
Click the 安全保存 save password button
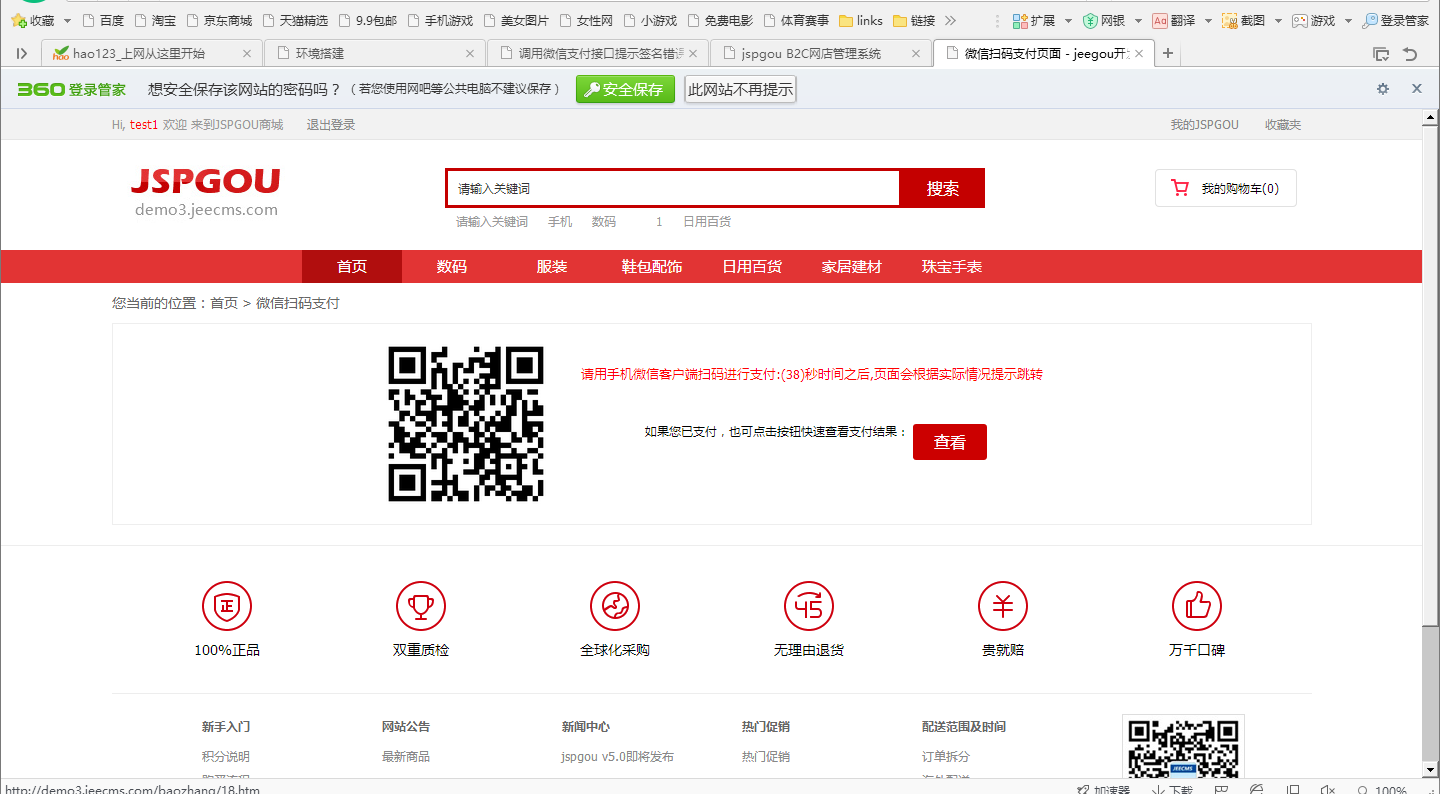pyautogui.click(x=625, y=89)
